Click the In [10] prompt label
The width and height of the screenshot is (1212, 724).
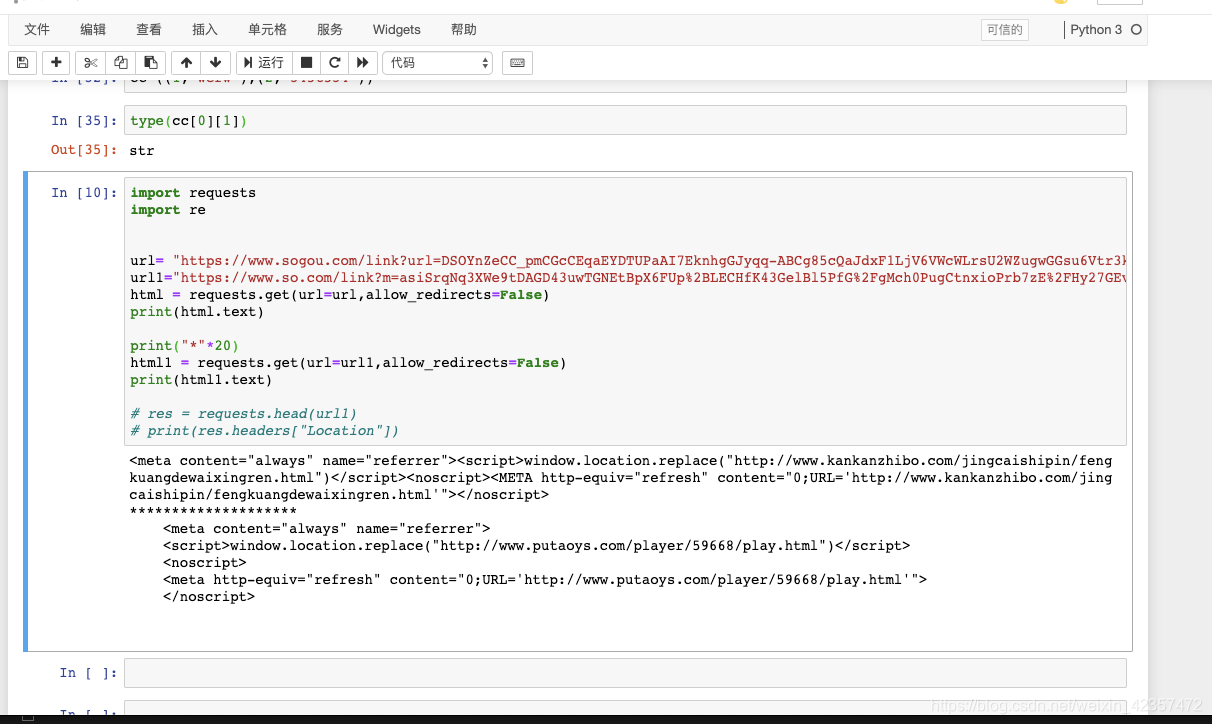point(84,193)
